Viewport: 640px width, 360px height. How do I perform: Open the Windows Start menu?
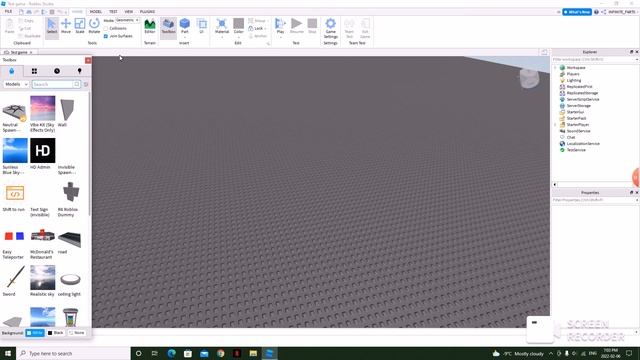[x=8, y=353]
